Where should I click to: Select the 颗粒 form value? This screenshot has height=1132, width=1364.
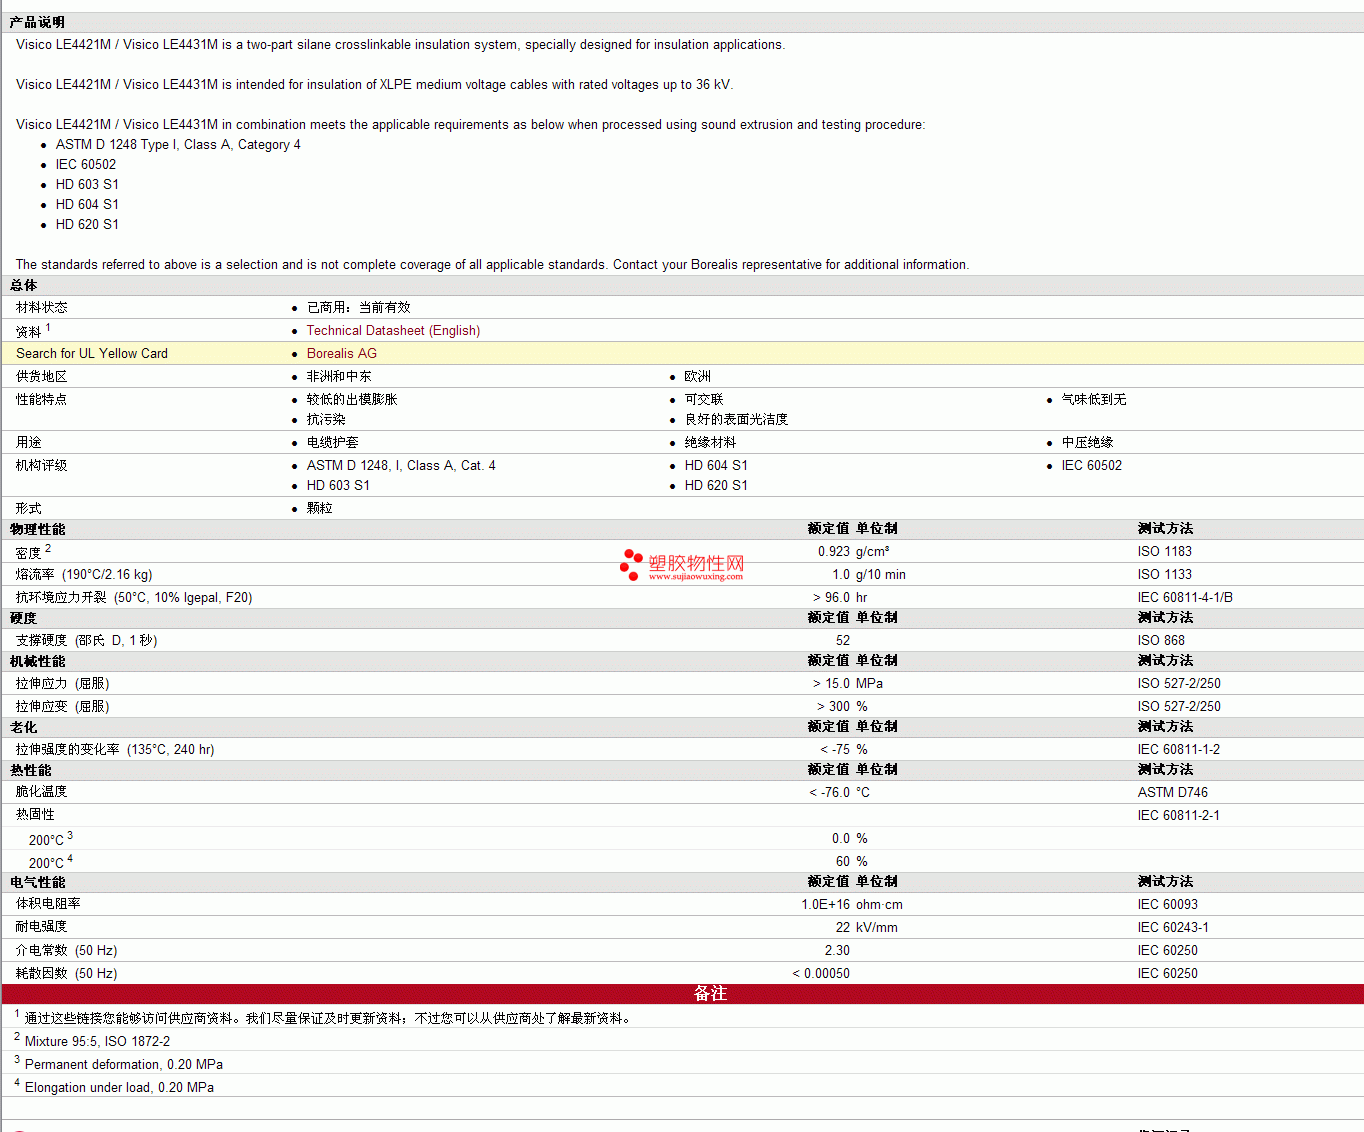tap(320, 509)
